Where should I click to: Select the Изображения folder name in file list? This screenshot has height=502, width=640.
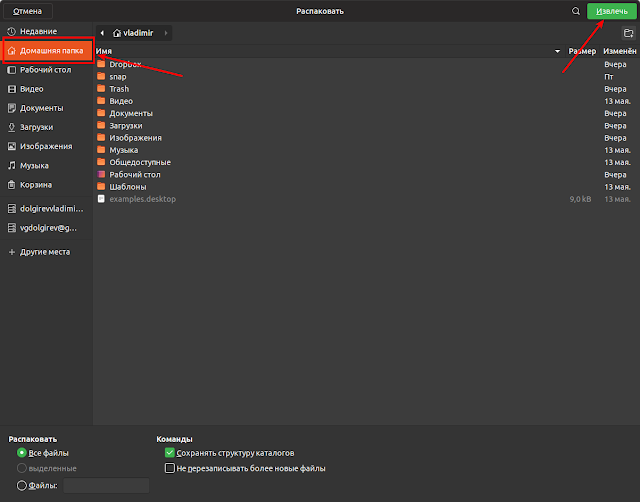(x=136, y=138)
